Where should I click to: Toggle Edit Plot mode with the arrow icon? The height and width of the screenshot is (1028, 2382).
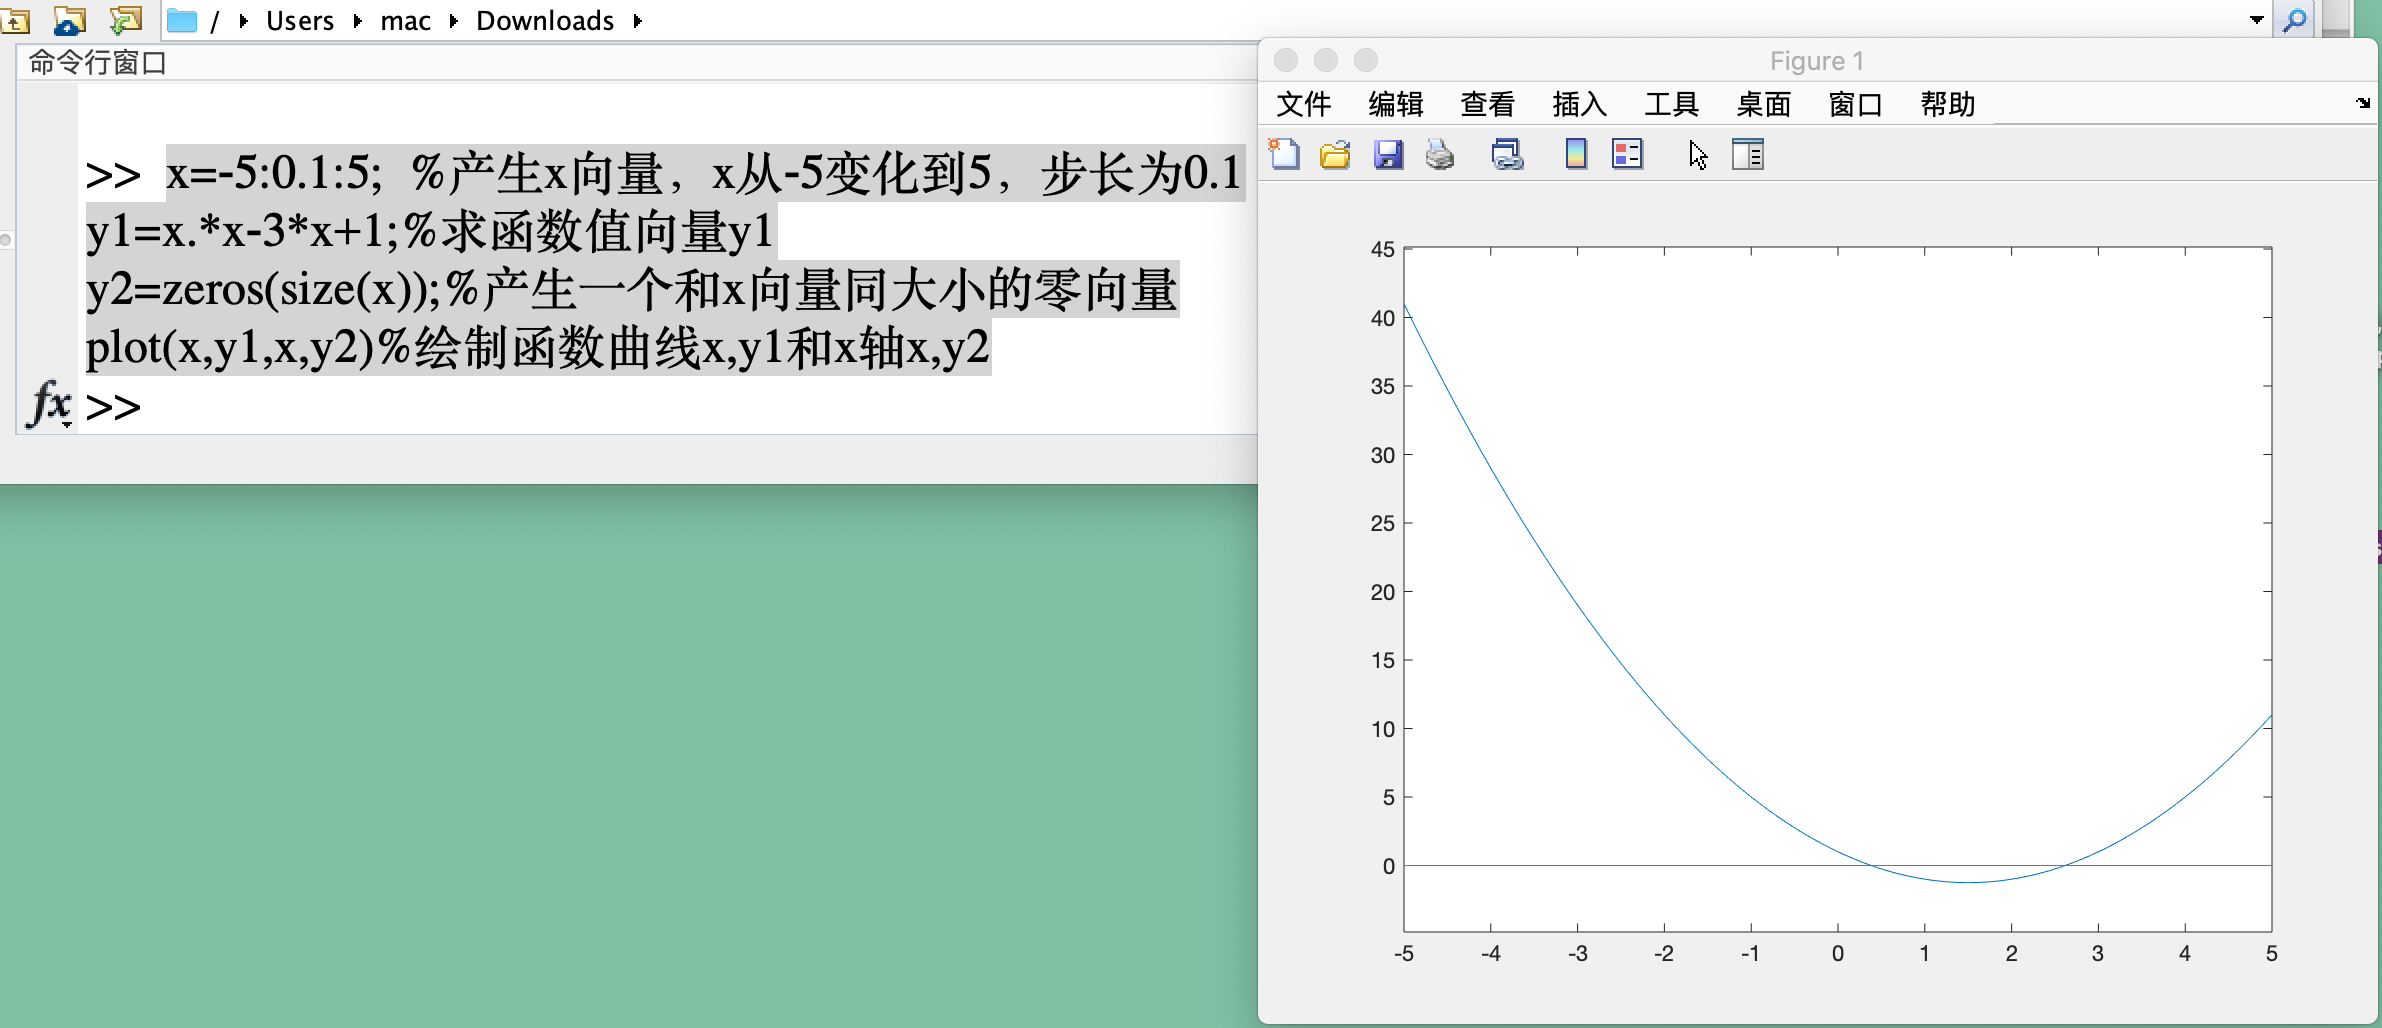1697,155
